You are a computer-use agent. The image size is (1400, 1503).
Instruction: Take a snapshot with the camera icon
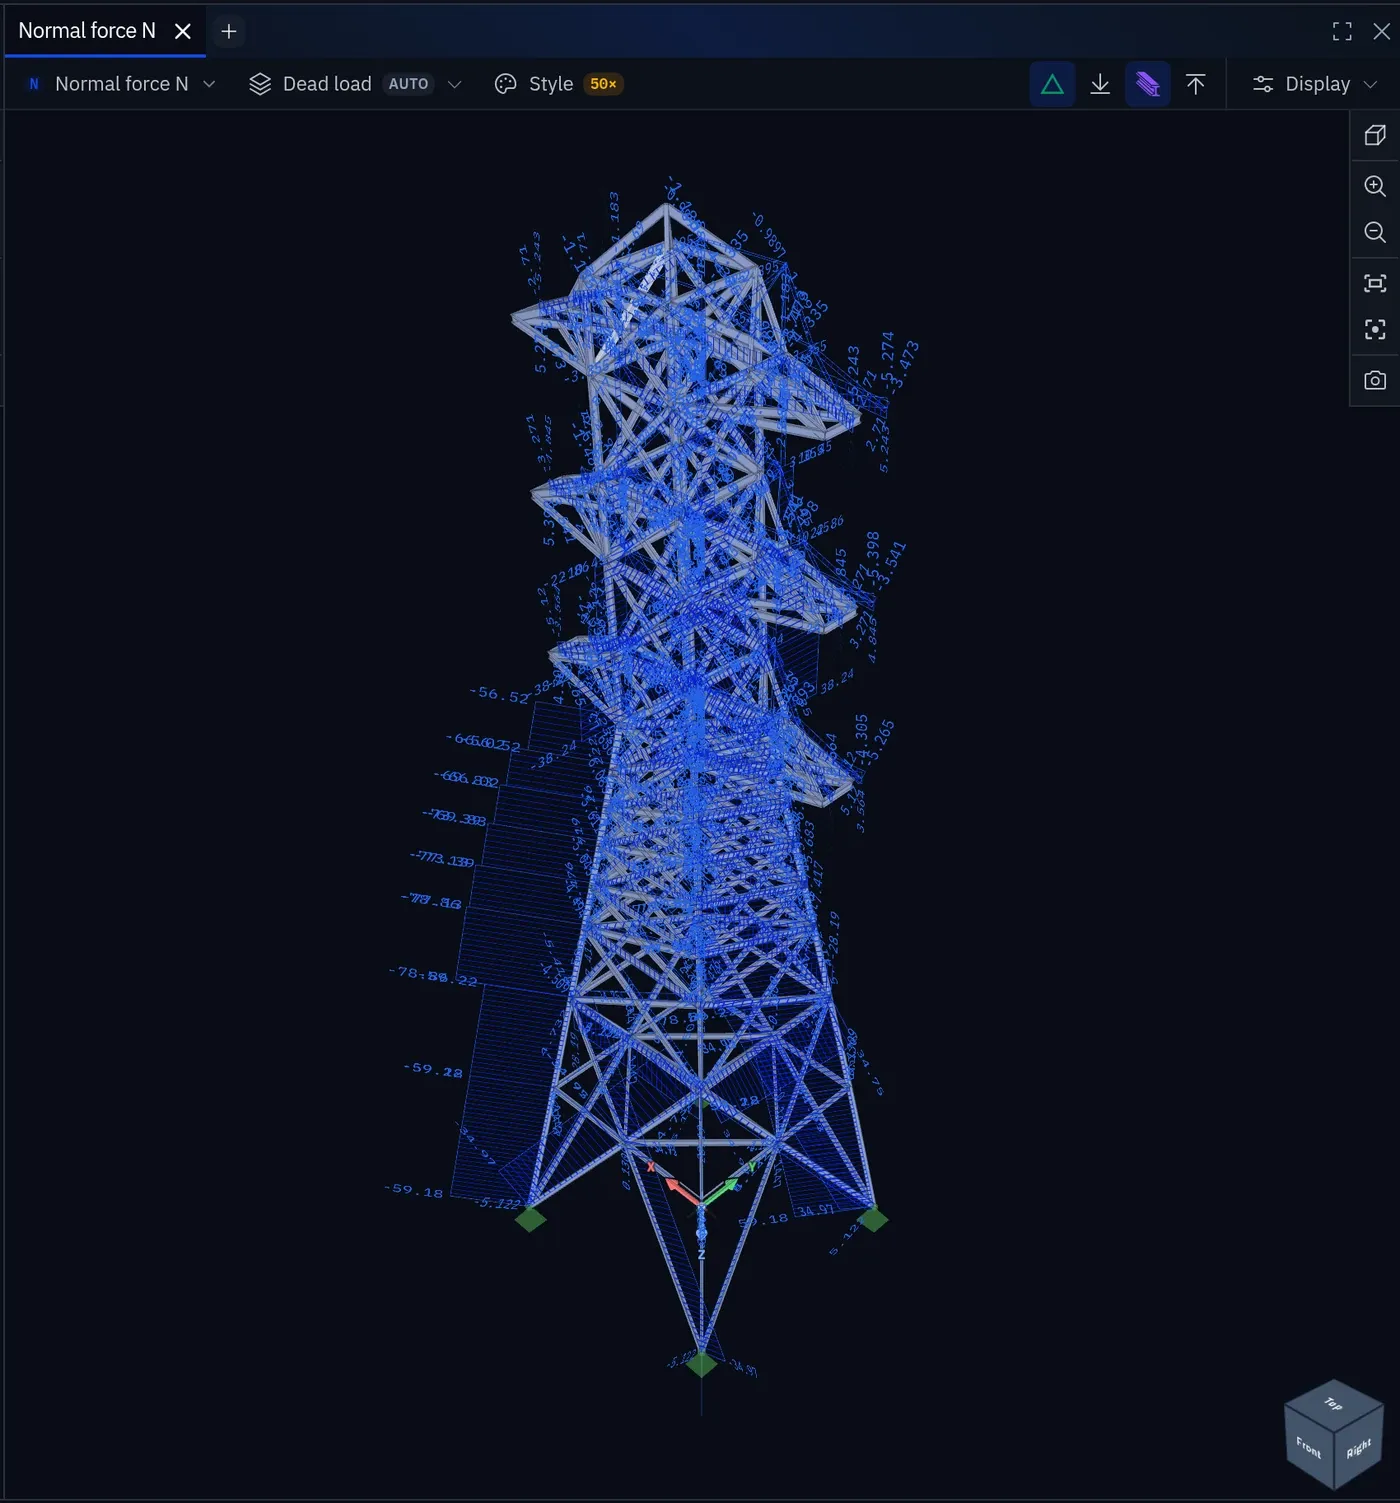(1375, 380)
